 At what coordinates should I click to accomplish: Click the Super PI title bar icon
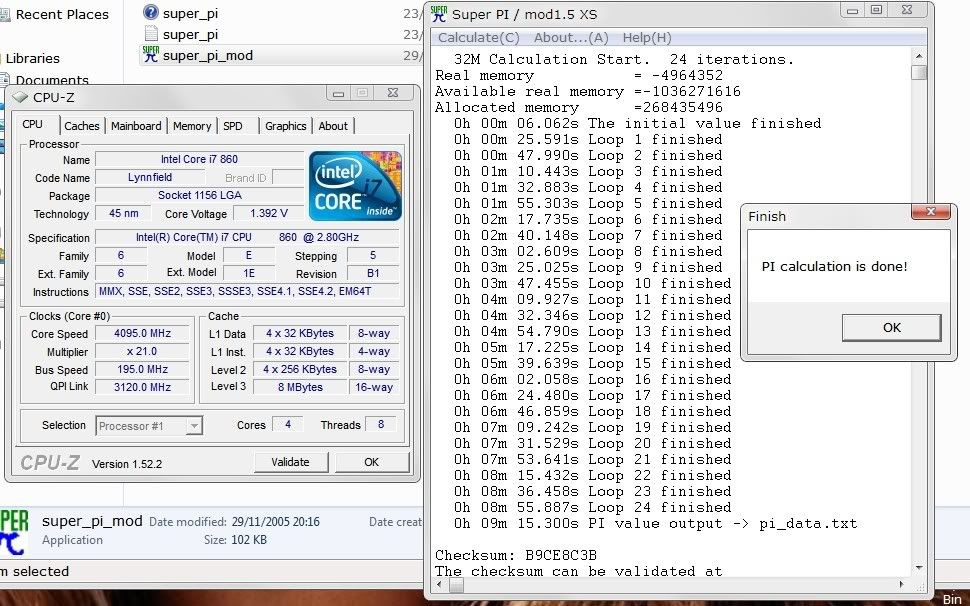tap(439, 14)
